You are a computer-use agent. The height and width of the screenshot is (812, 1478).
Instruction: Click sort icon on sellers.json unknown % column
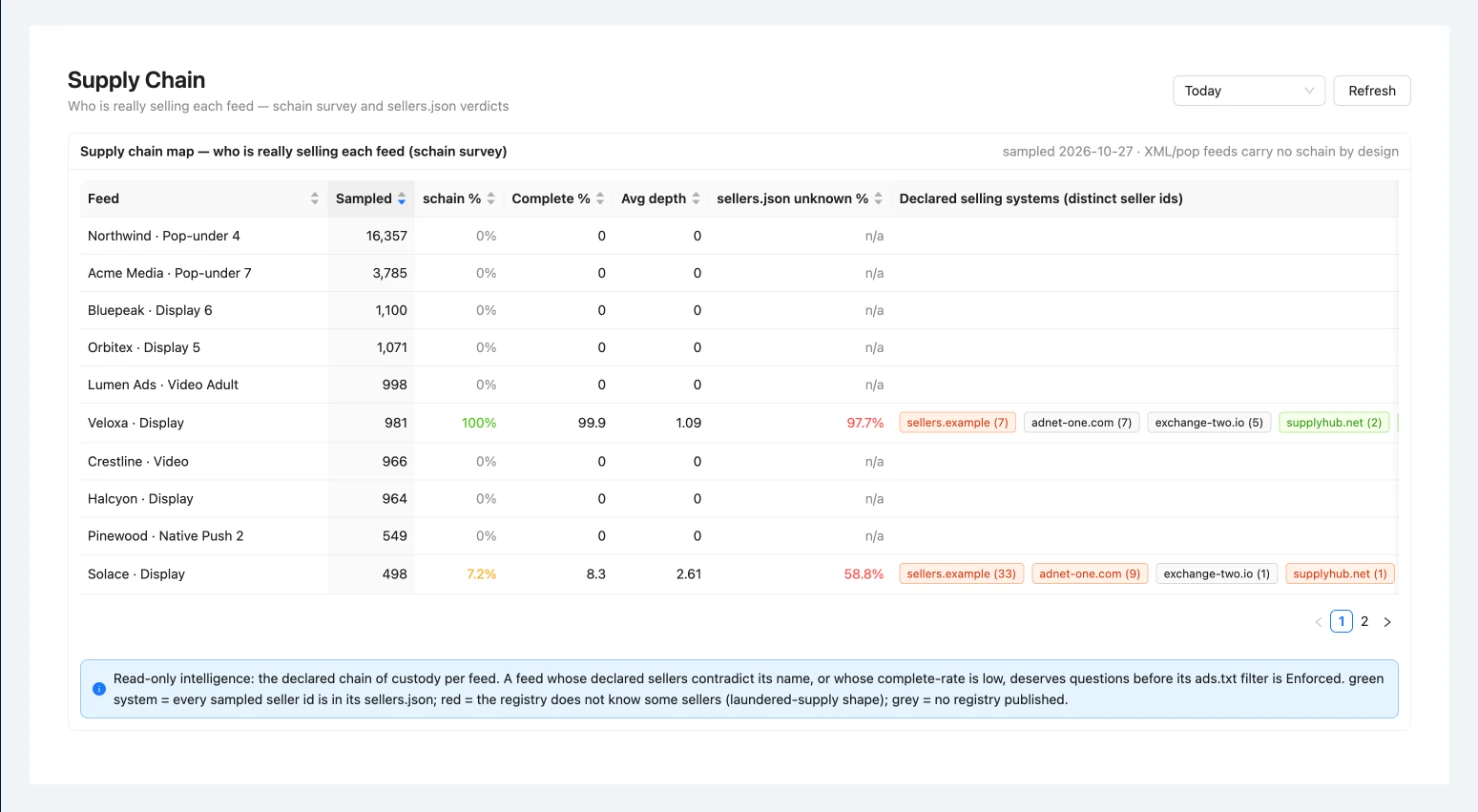point(878,199)
